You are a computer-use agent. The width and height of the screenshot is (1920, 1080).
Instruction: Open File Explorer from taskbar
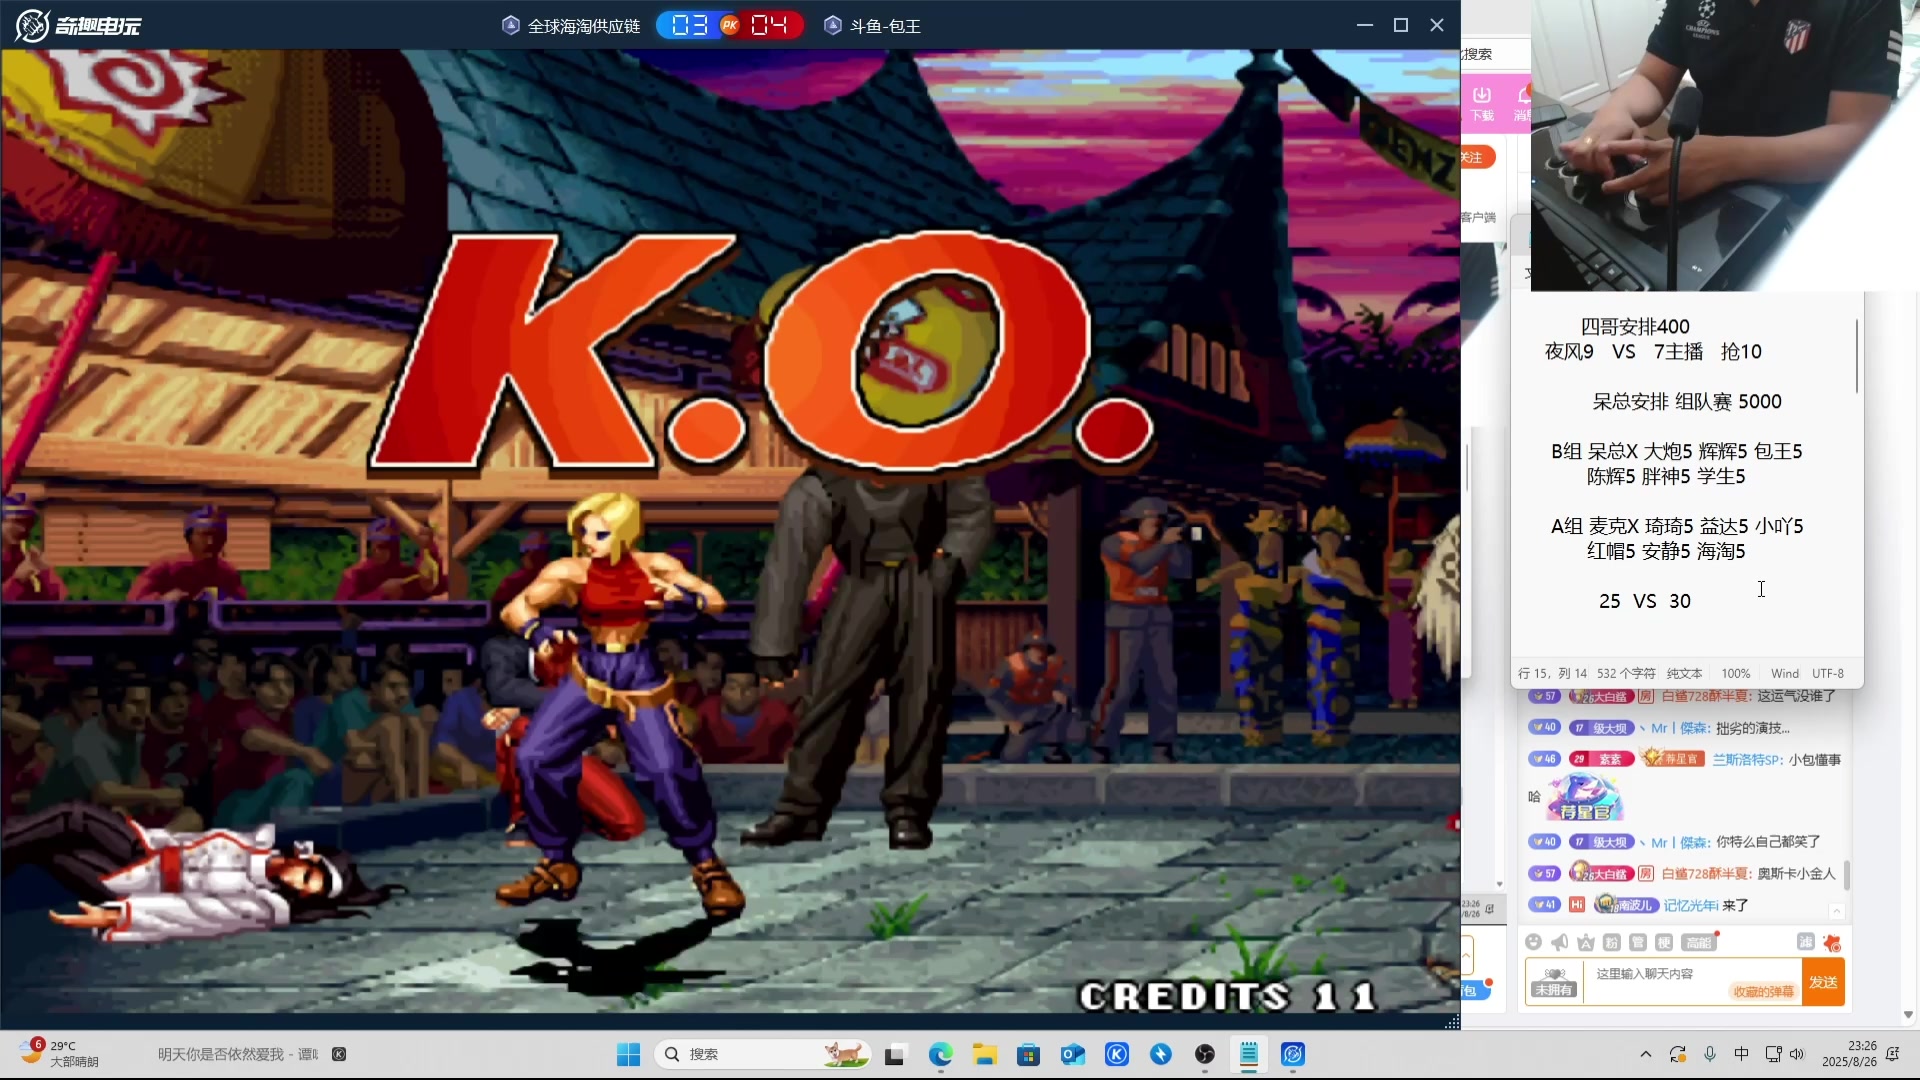coord(985,1054)
